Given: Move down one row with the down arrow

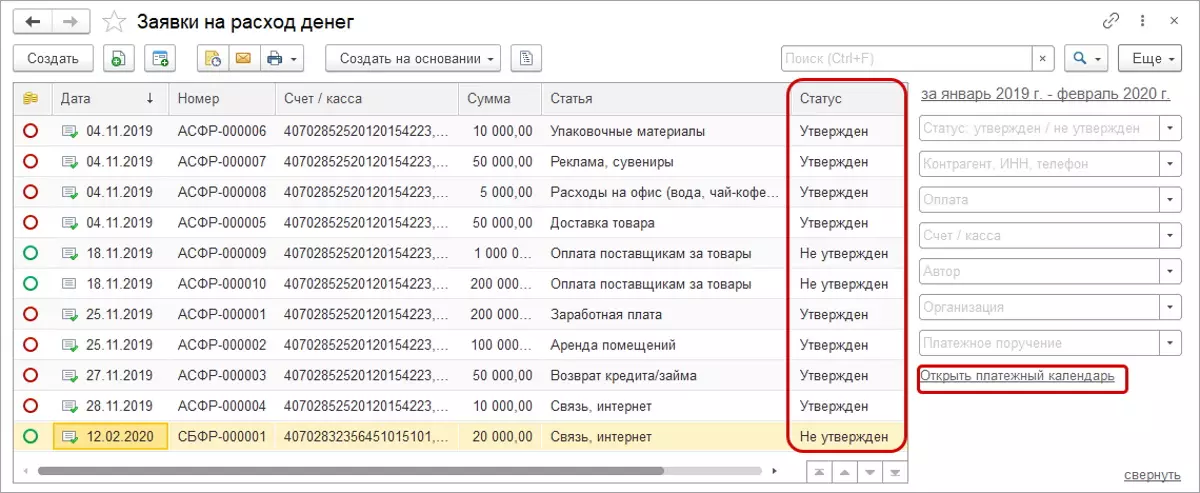Looking at the screenshot, I should [871, 471].
